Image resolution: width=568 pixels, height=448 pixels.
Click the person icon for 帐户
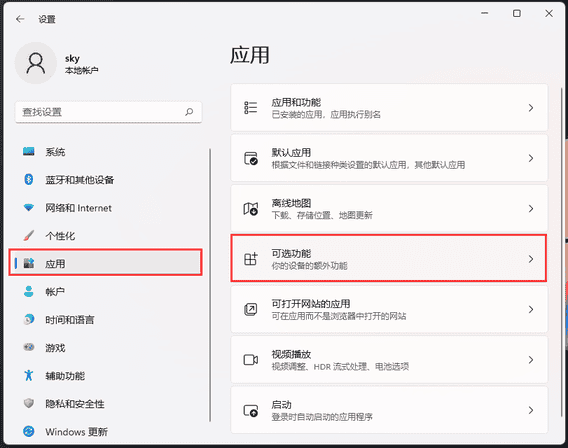29,291
